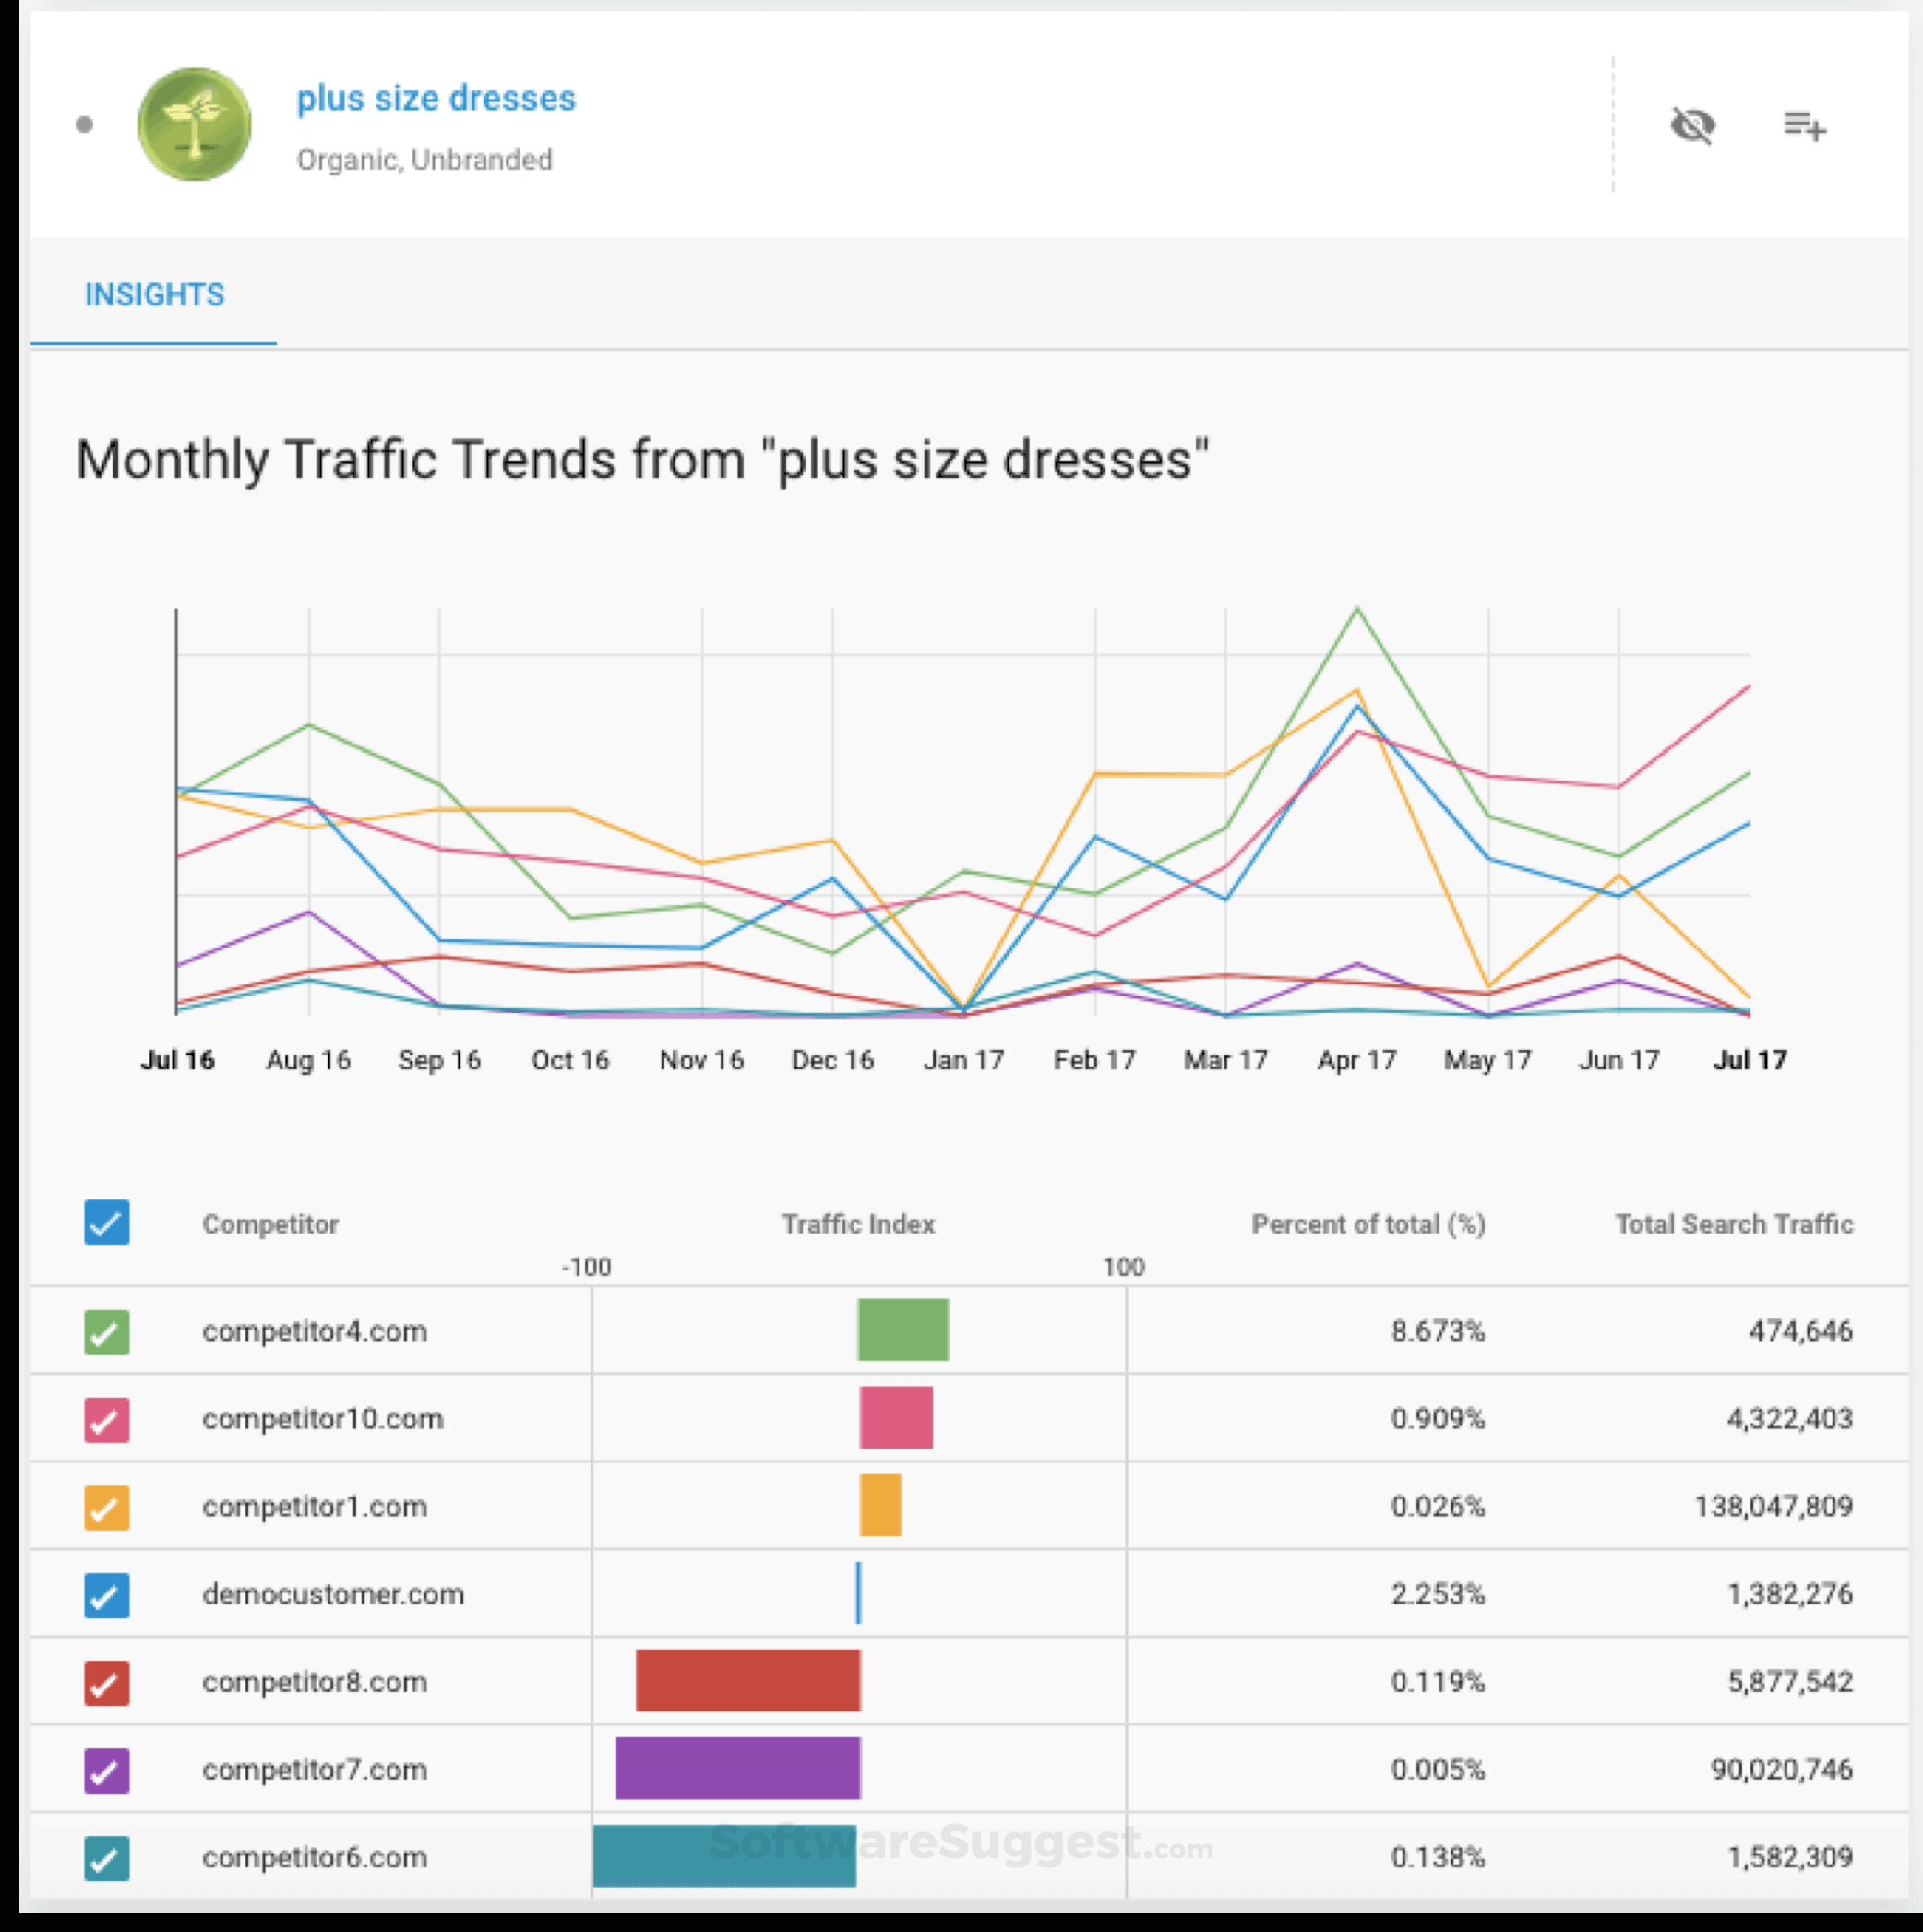Open the plus size dresses link
This screenshot has width=1923, height=1932.
pos(436,98)
